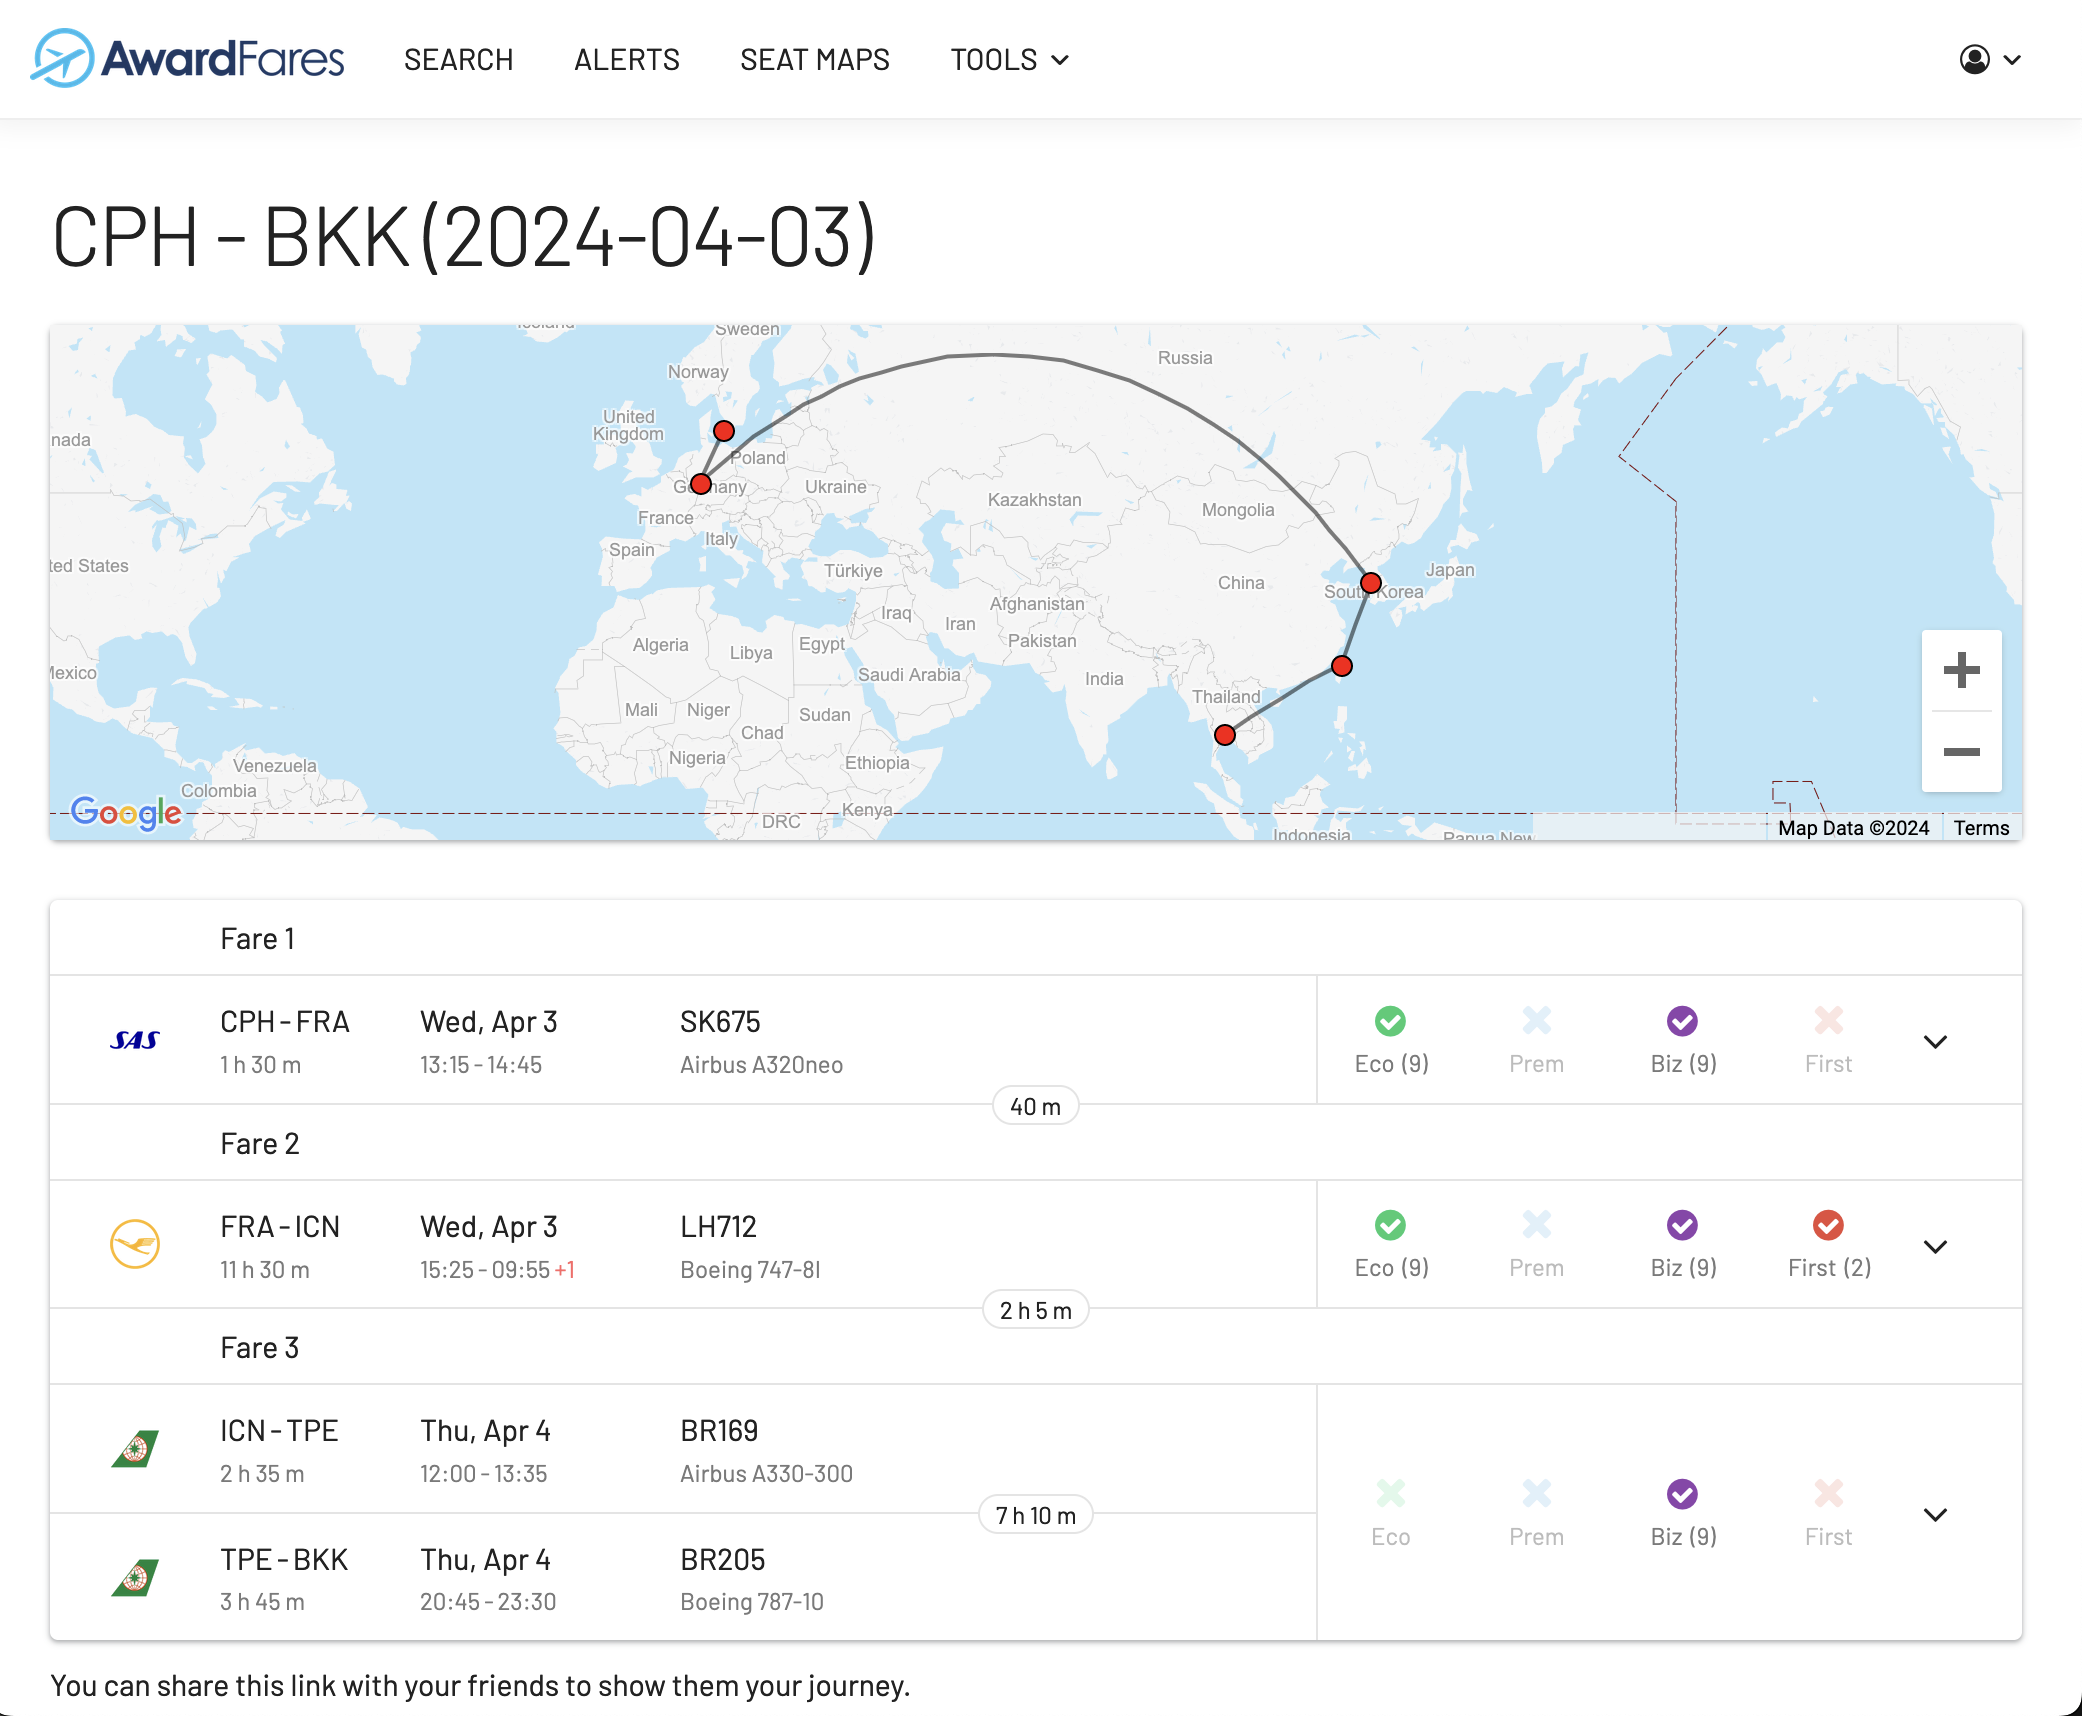Click the Fare 1 heading
Image resolution: width=2082 pixels, height=1716 pixels.
257,939
